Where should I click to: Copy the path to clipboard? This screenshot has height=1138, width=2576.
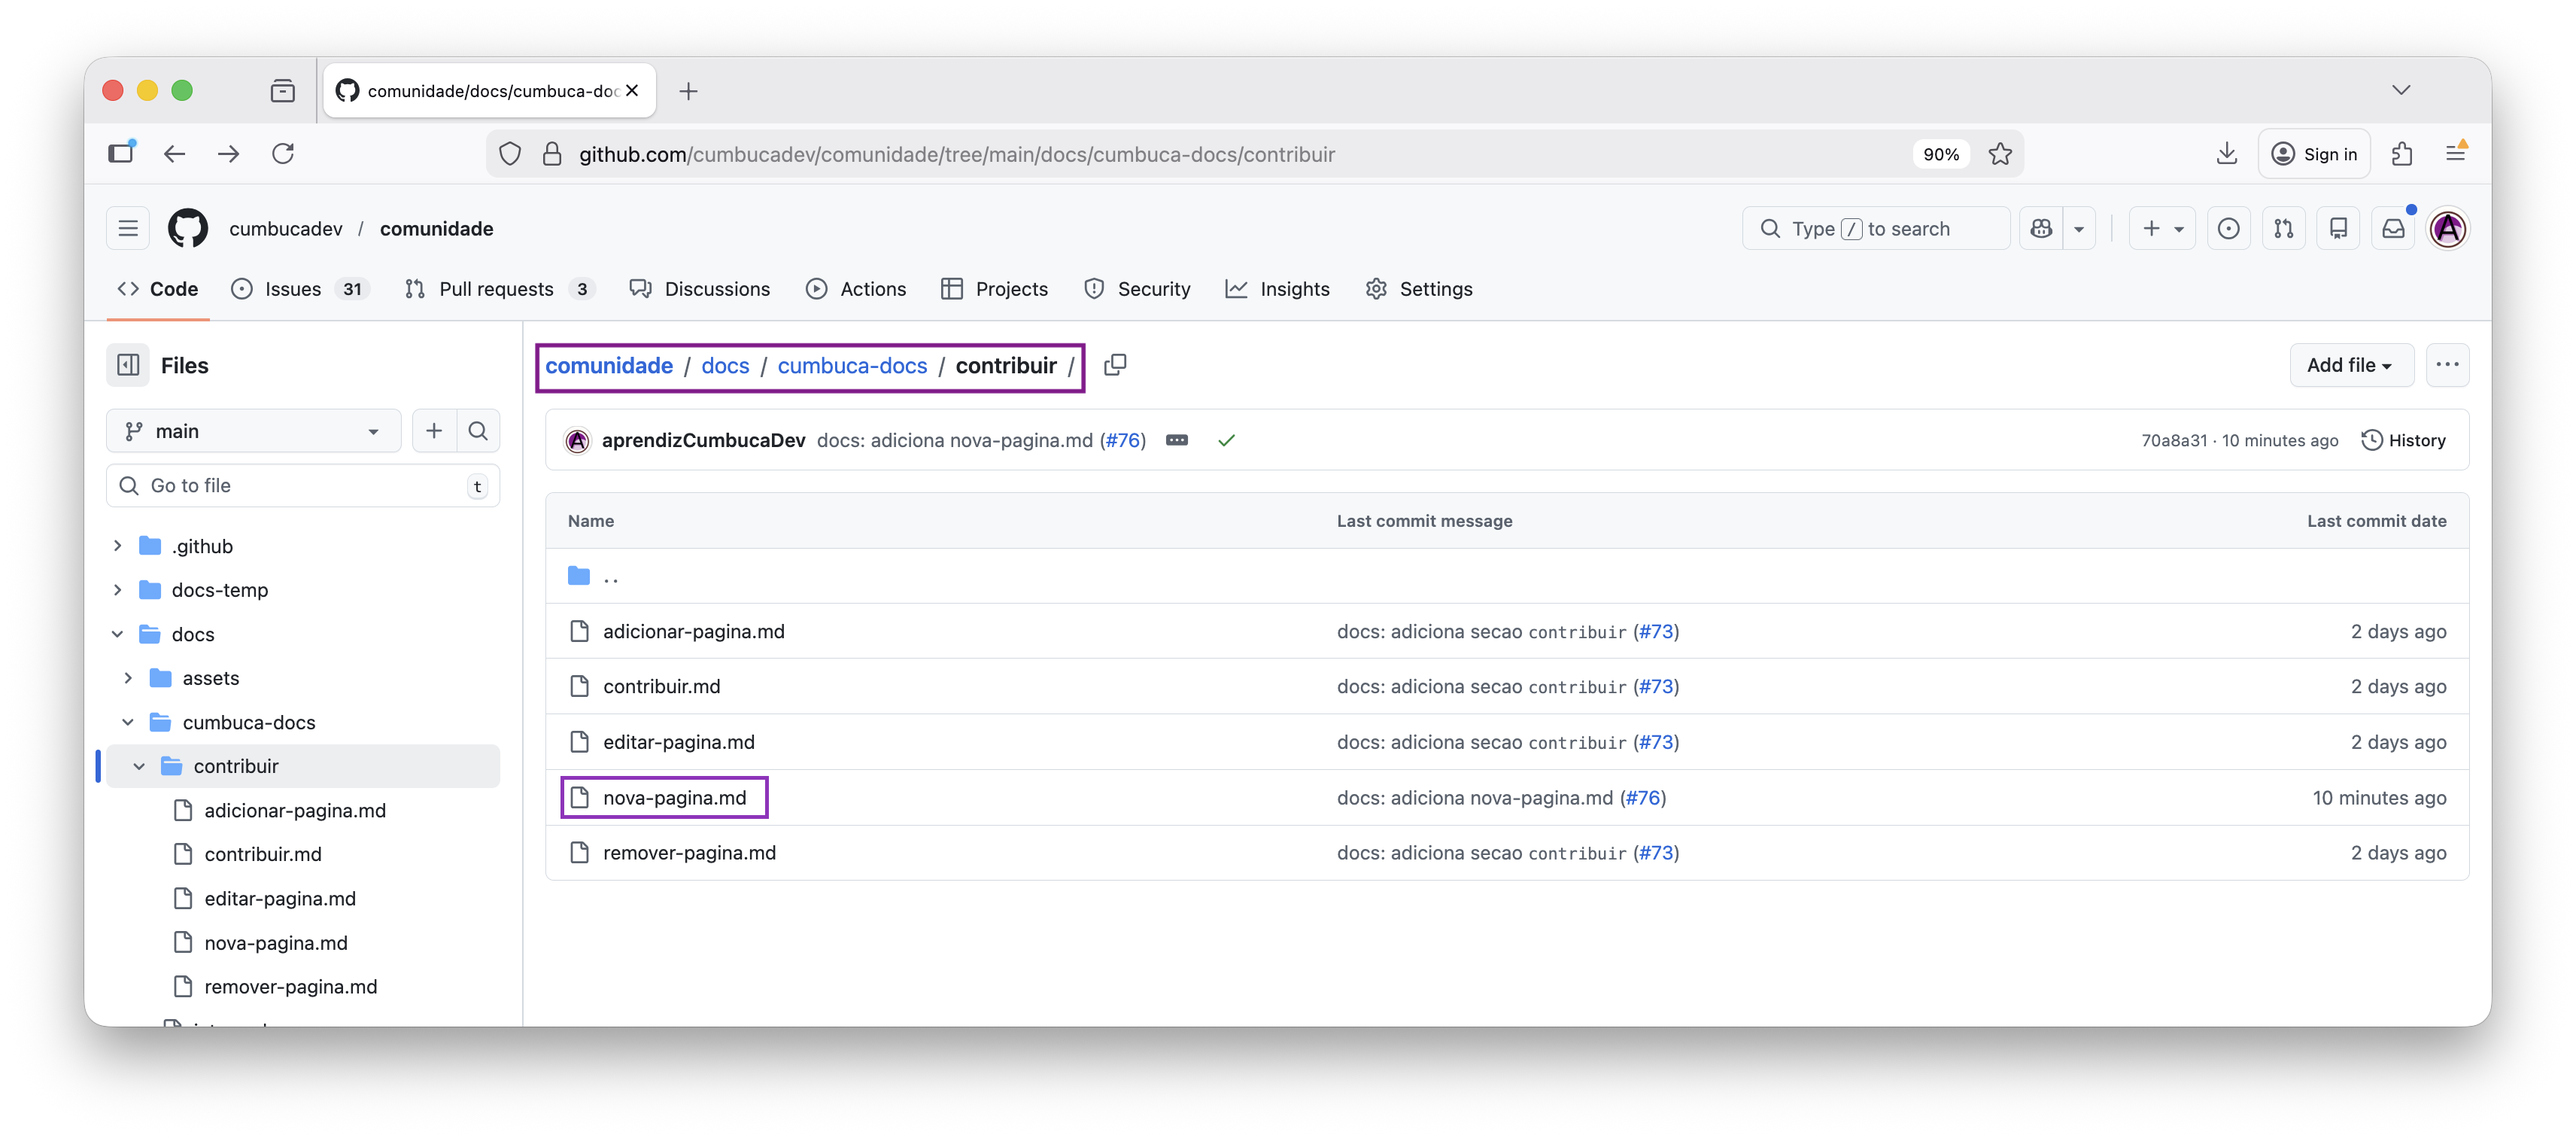pos(1115,365)
